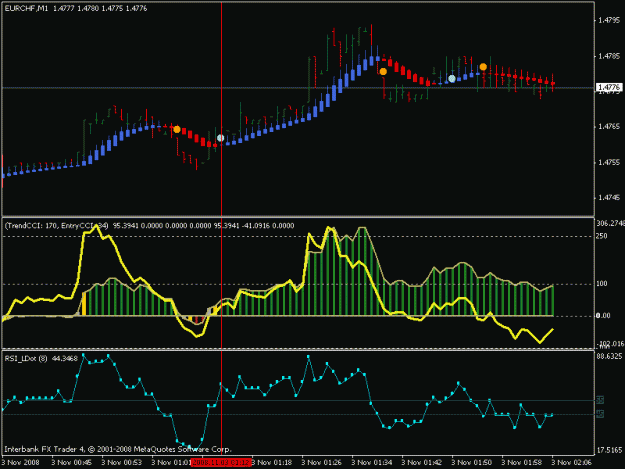Click the '3 Nov 01:58' time axis label

[x=521, y=463]
